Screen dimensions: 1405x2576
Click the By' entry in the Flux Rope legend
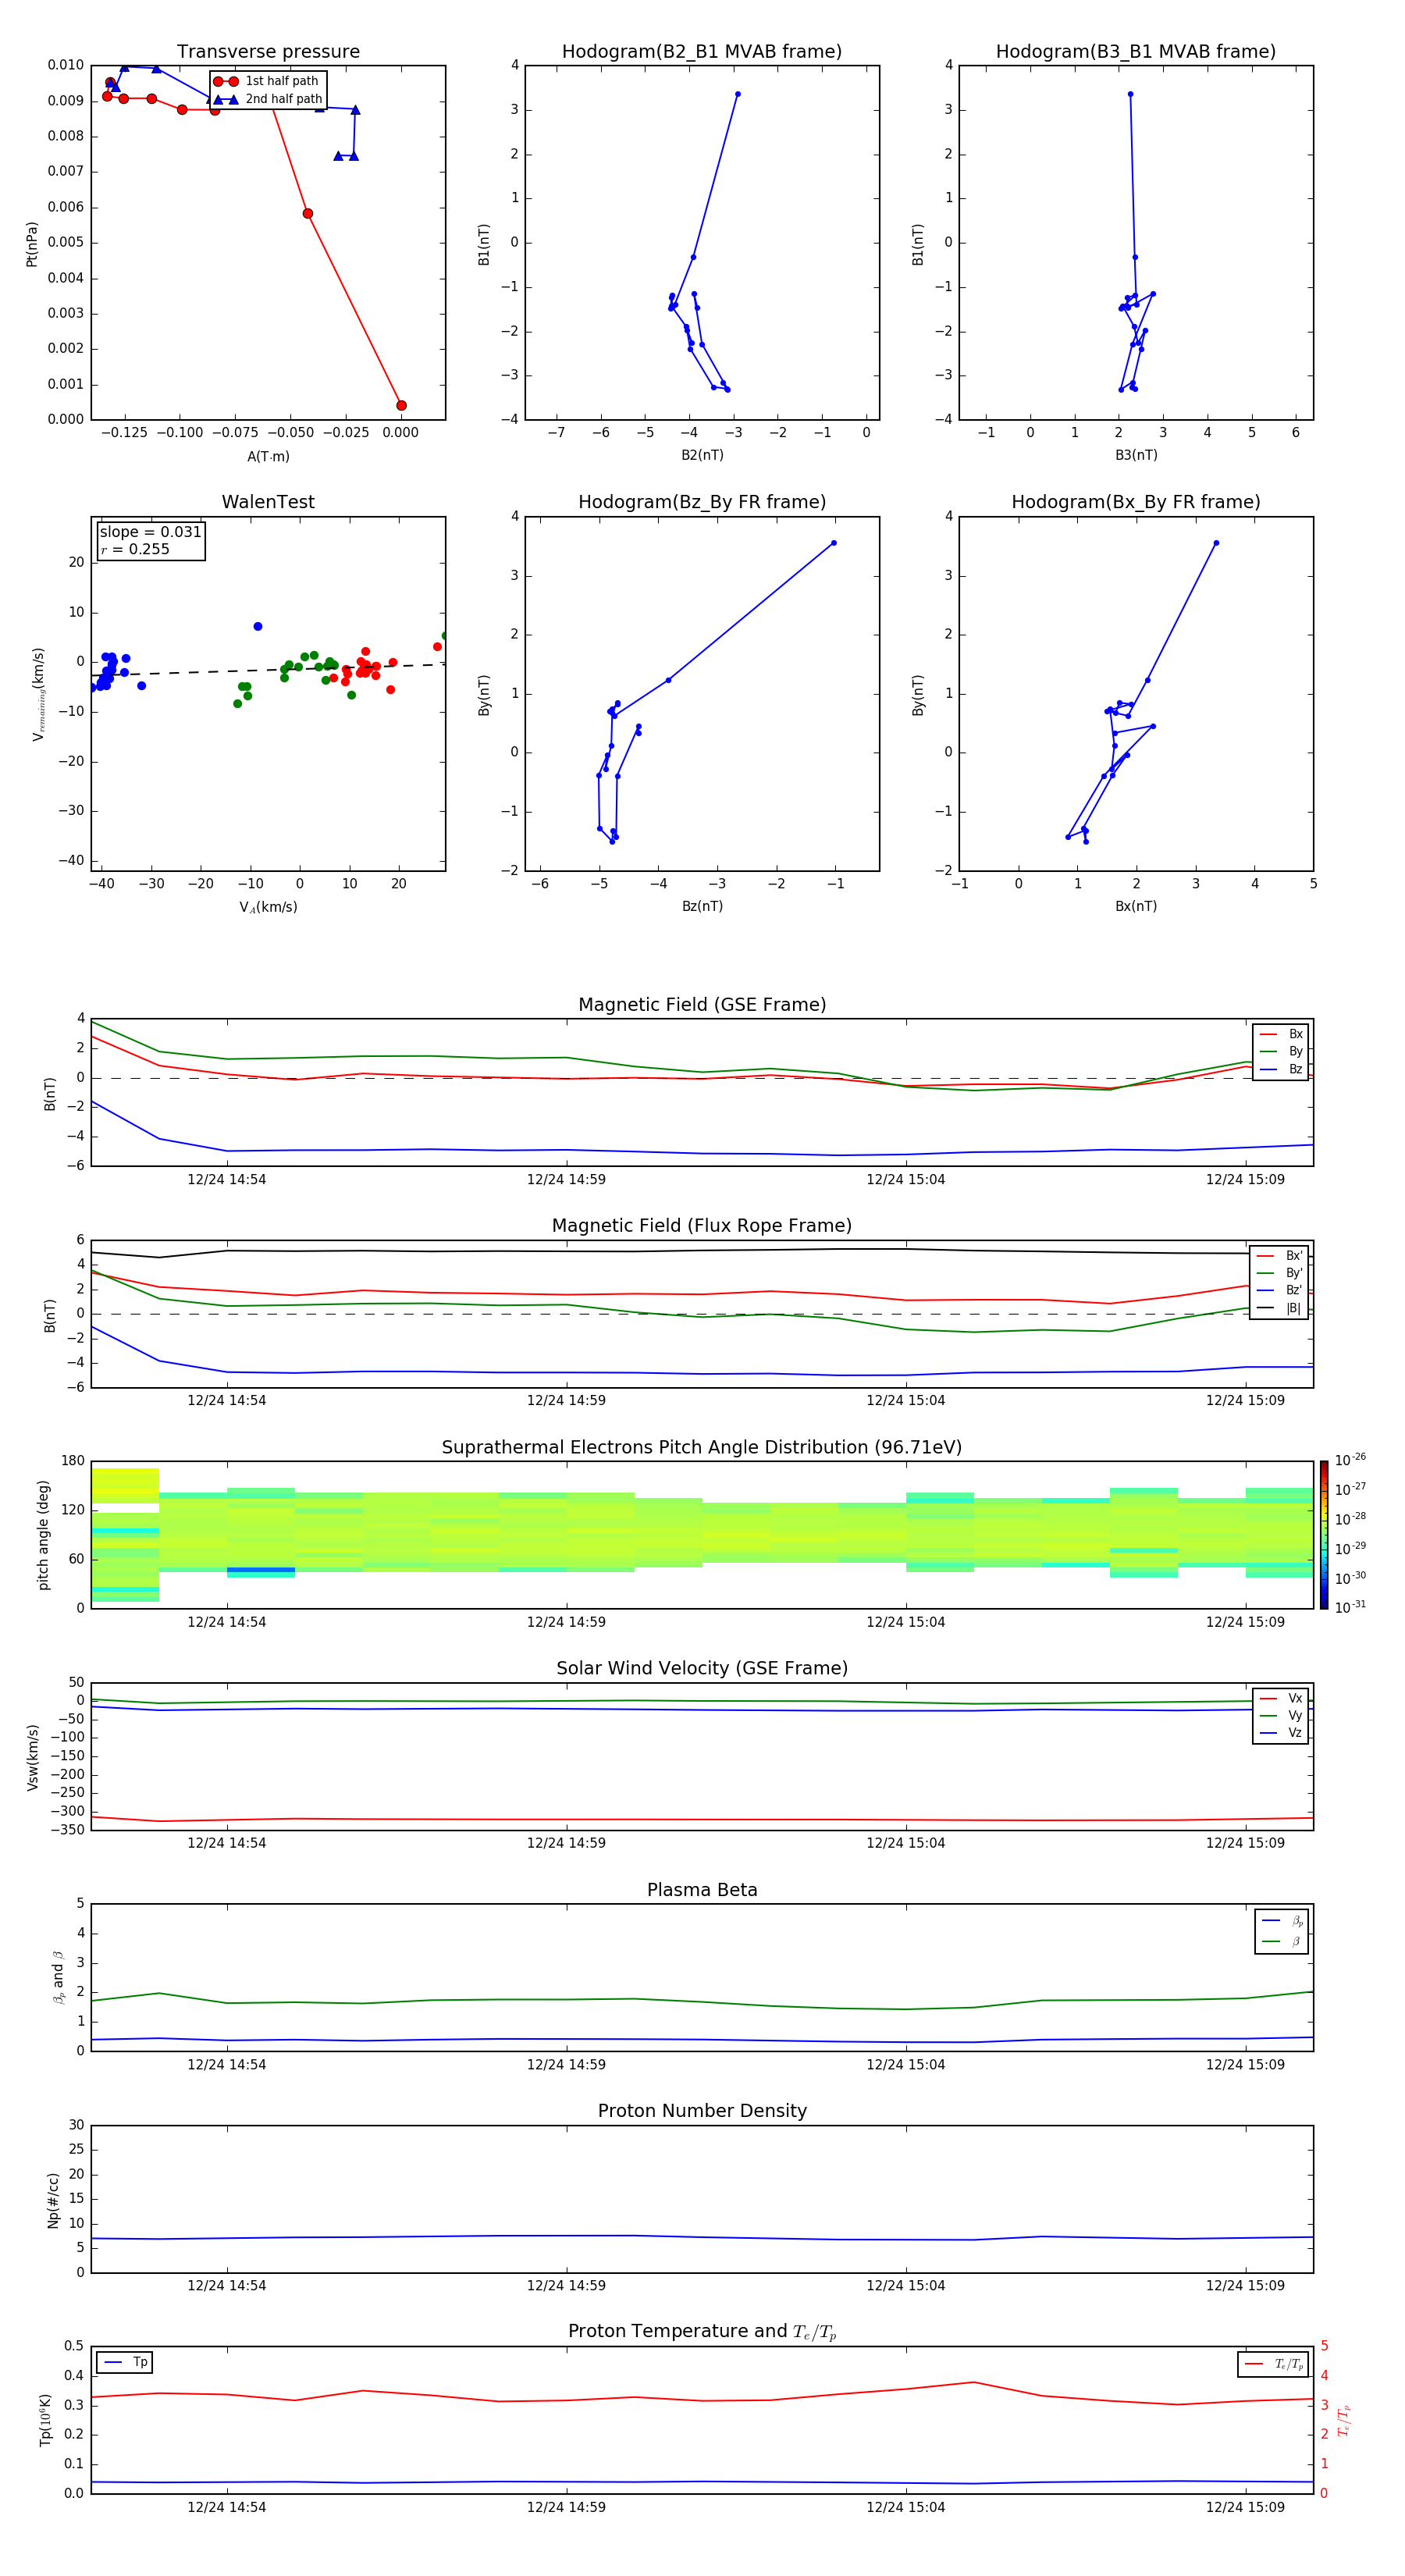coord(1280,1274)
